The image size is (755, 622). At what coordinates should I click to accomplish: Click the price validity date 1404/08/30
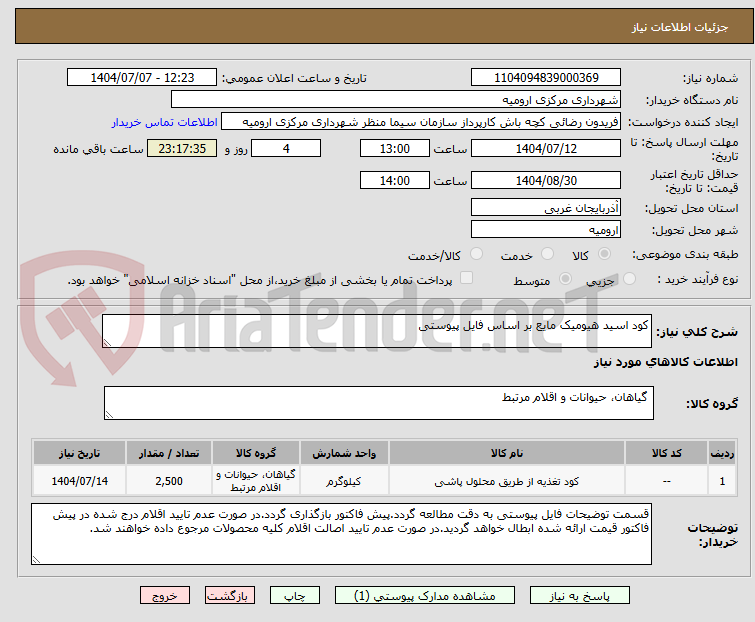(546, 181)
